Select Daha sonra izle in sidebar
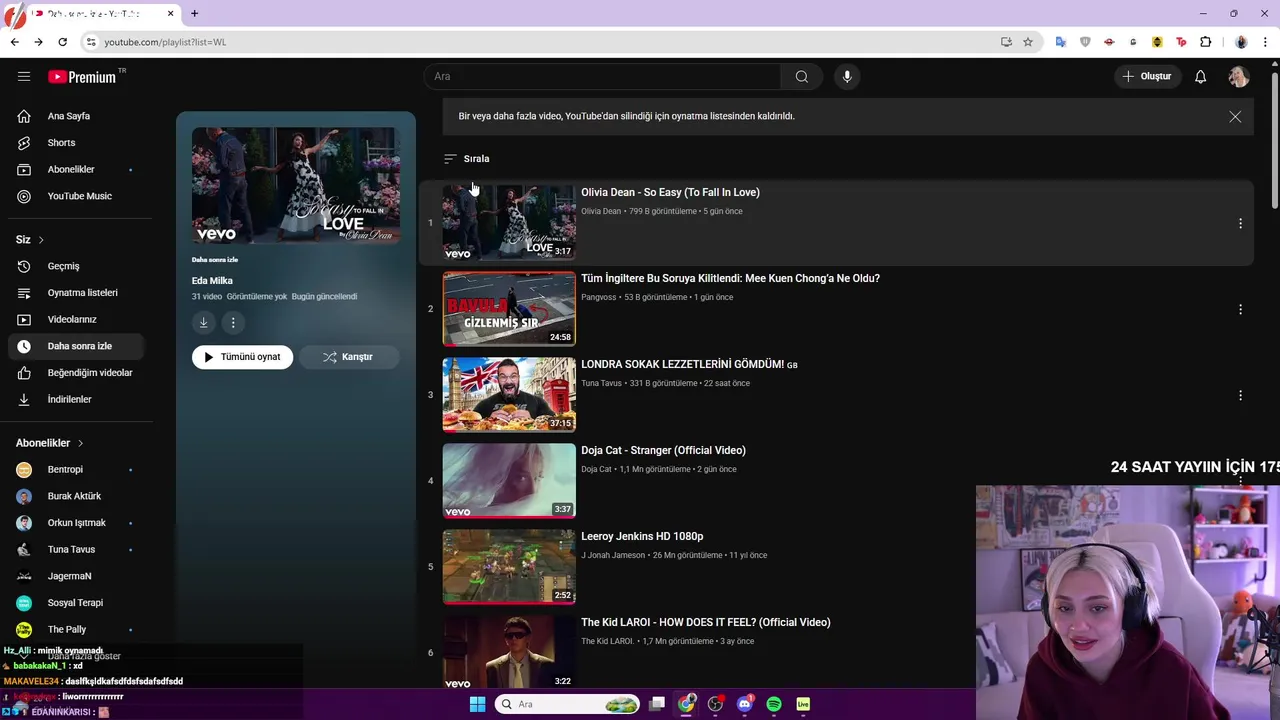This screenshot has width=1280, height=720. pyautogui.click(x=75, y=346)
